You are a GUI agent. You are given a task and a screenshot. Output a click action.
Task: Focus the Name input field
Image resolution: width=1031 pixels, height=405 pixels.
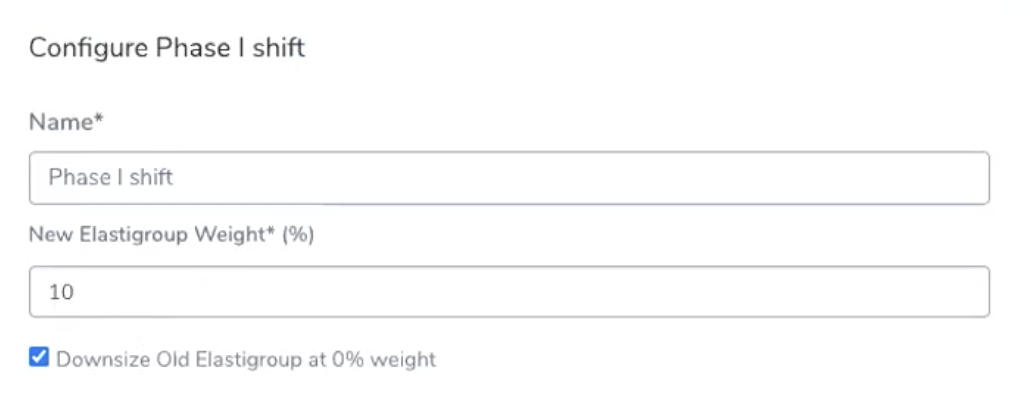pyautogui.click(x=509, y=178)
